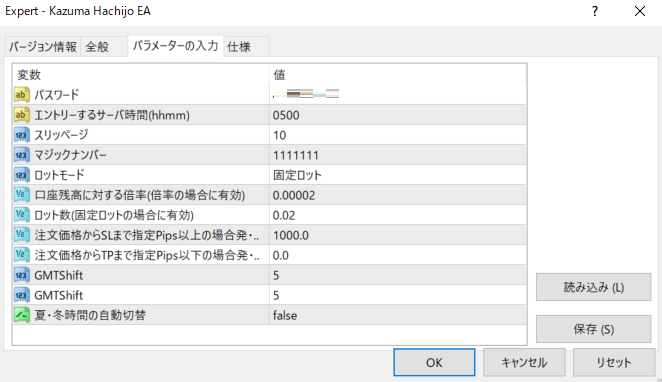Select the パスワード variable name
This screenshot has width=662, height=382.
pos(57,95)
